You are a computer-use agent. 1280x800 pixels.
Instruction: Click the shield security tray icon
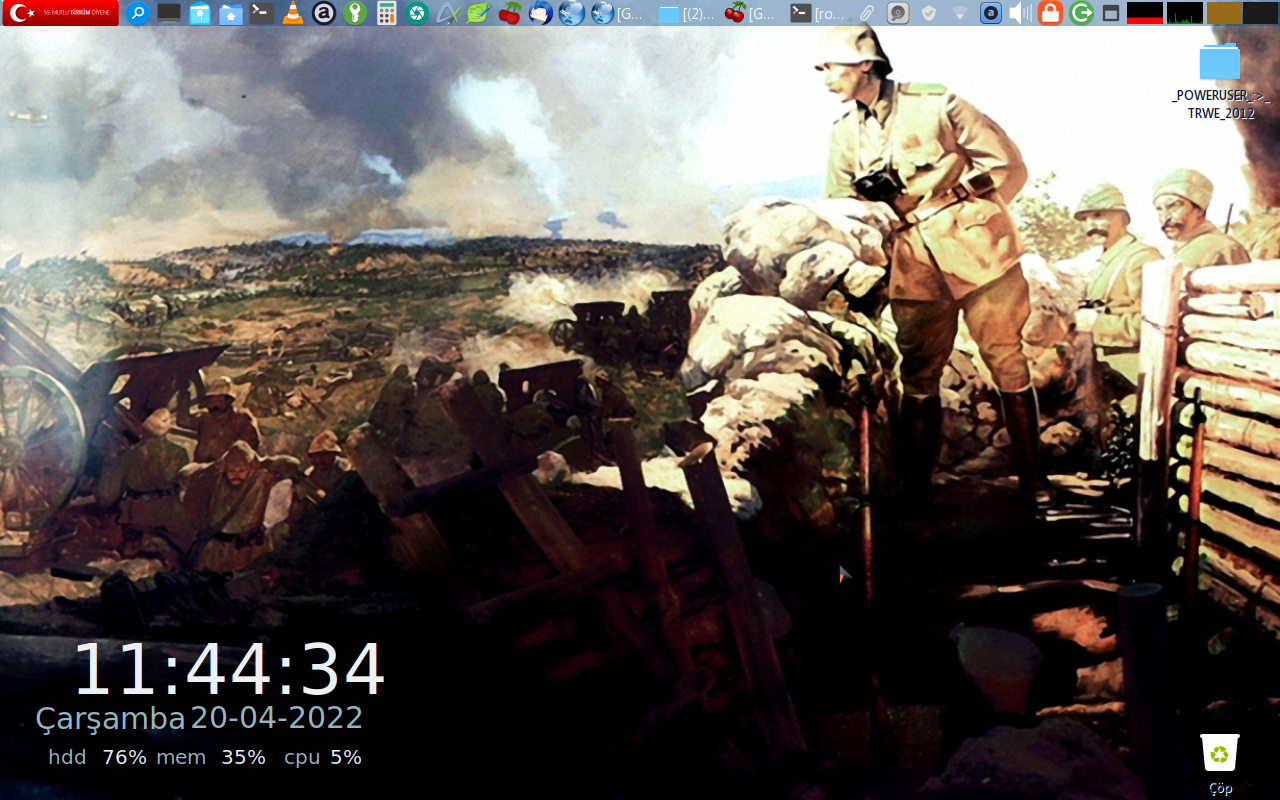click(929, 13)
